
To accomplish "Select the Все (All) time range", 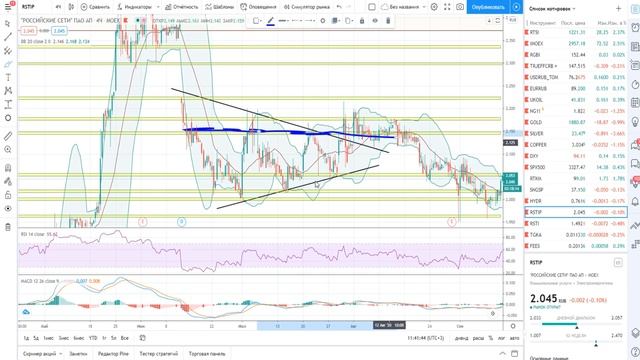I will click(x=125, y=338).
